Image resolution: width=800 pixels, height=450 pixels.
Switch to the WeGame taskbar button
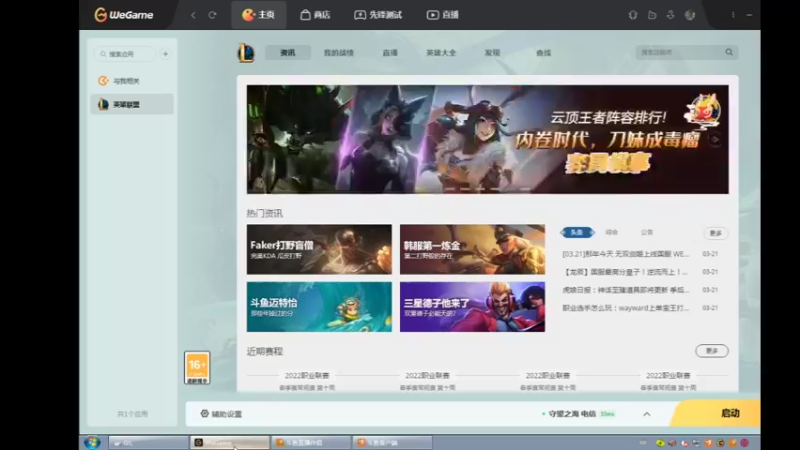[x=230, y=442]
